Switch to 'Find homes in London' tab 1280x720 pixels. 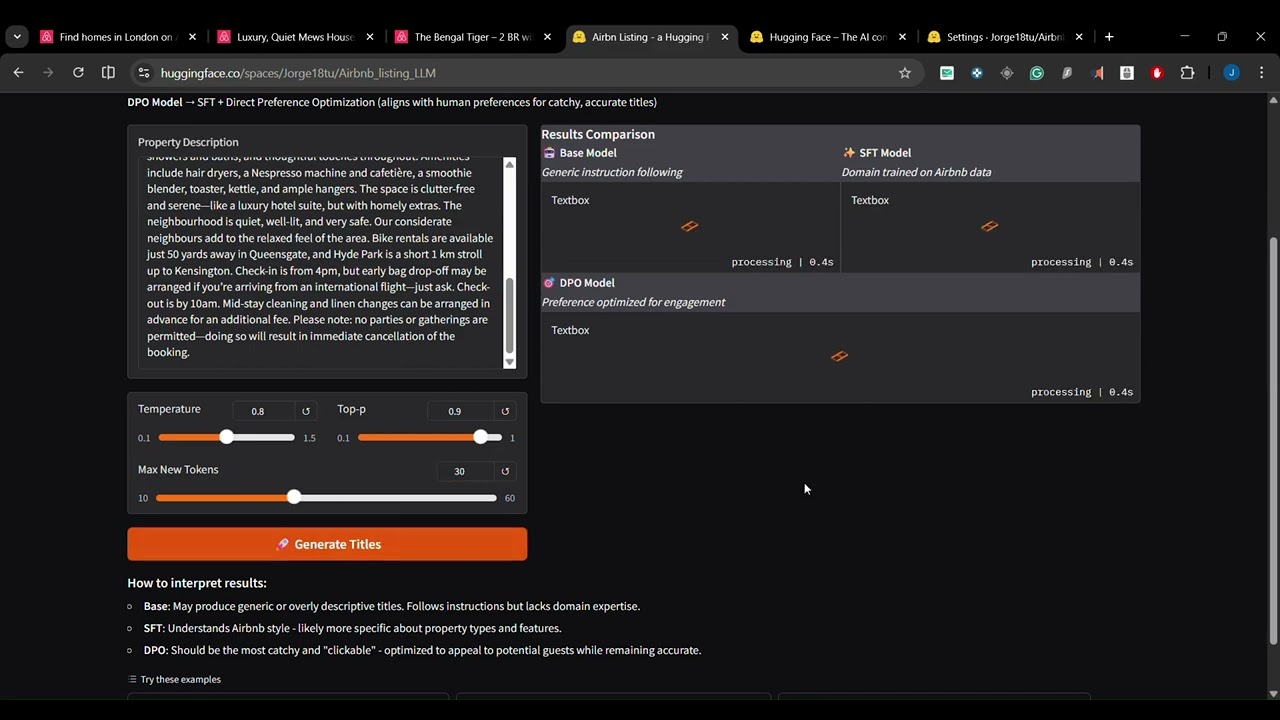[118, 37]
